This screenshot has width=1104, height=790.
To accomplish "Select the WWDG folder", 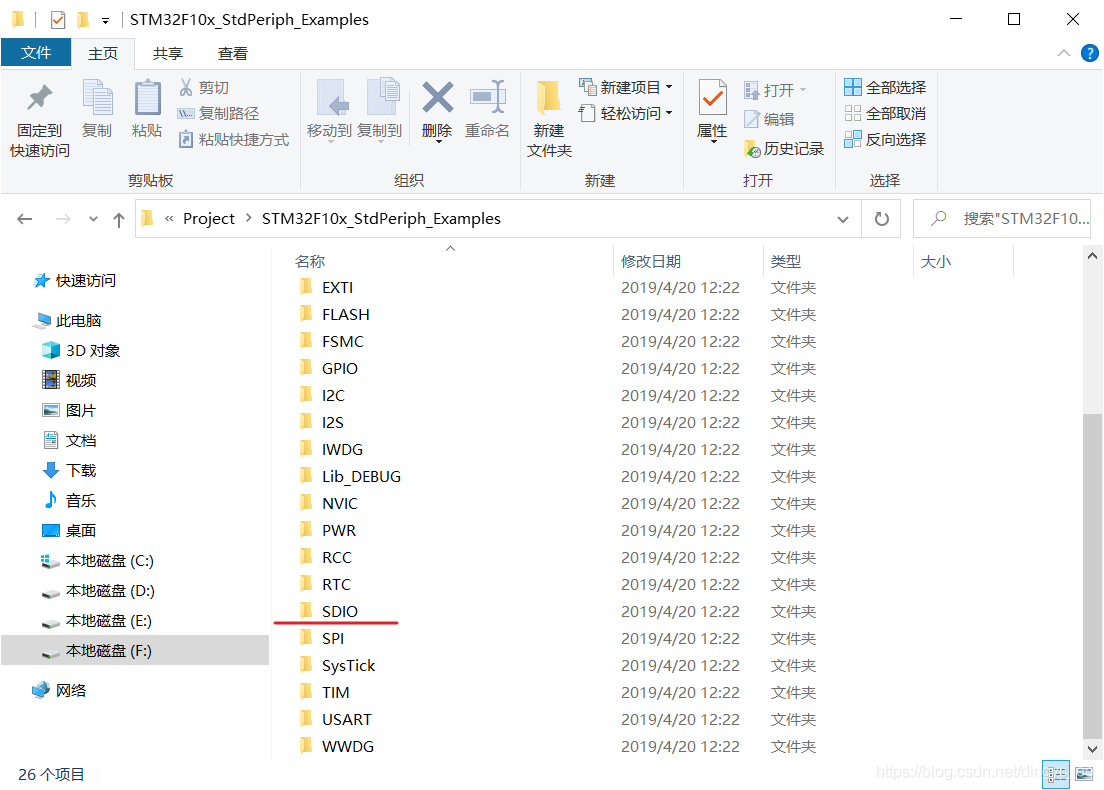I will tap(348, 746).
